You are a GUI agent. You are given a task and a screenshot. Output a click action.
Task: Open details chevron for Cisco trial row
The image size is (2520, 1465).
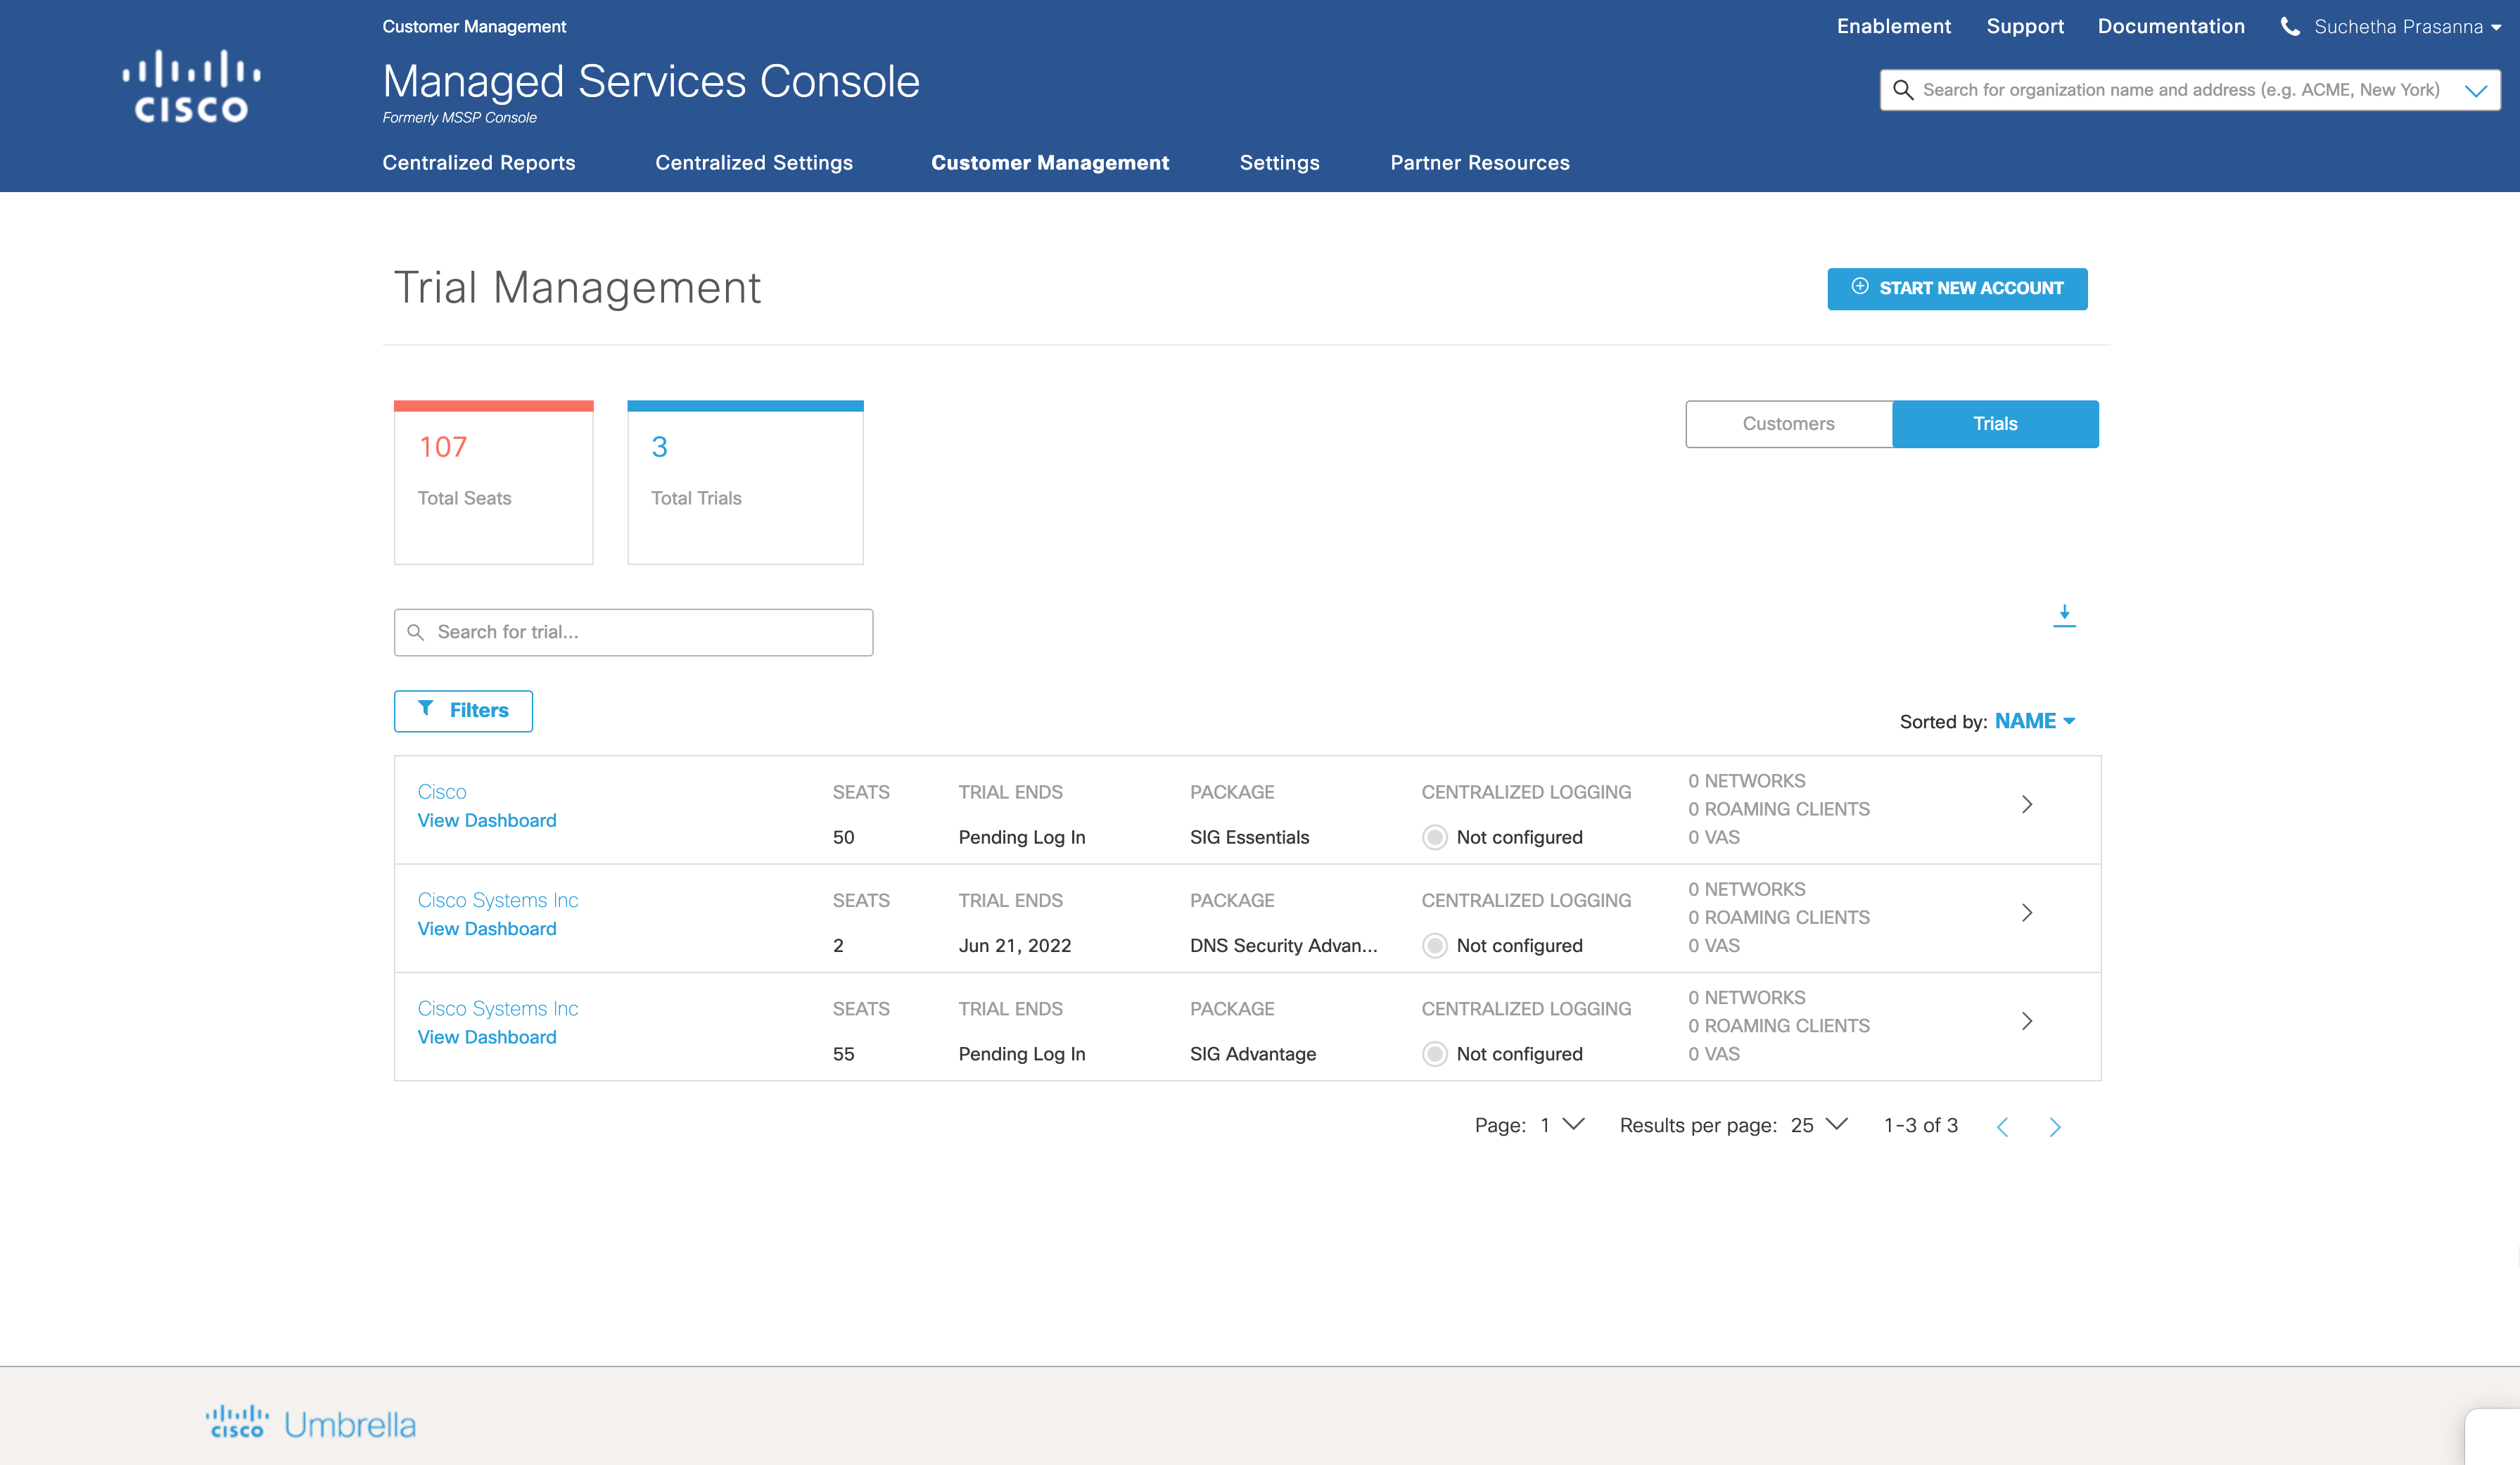pyautogui.click(x=2027, y=805)
